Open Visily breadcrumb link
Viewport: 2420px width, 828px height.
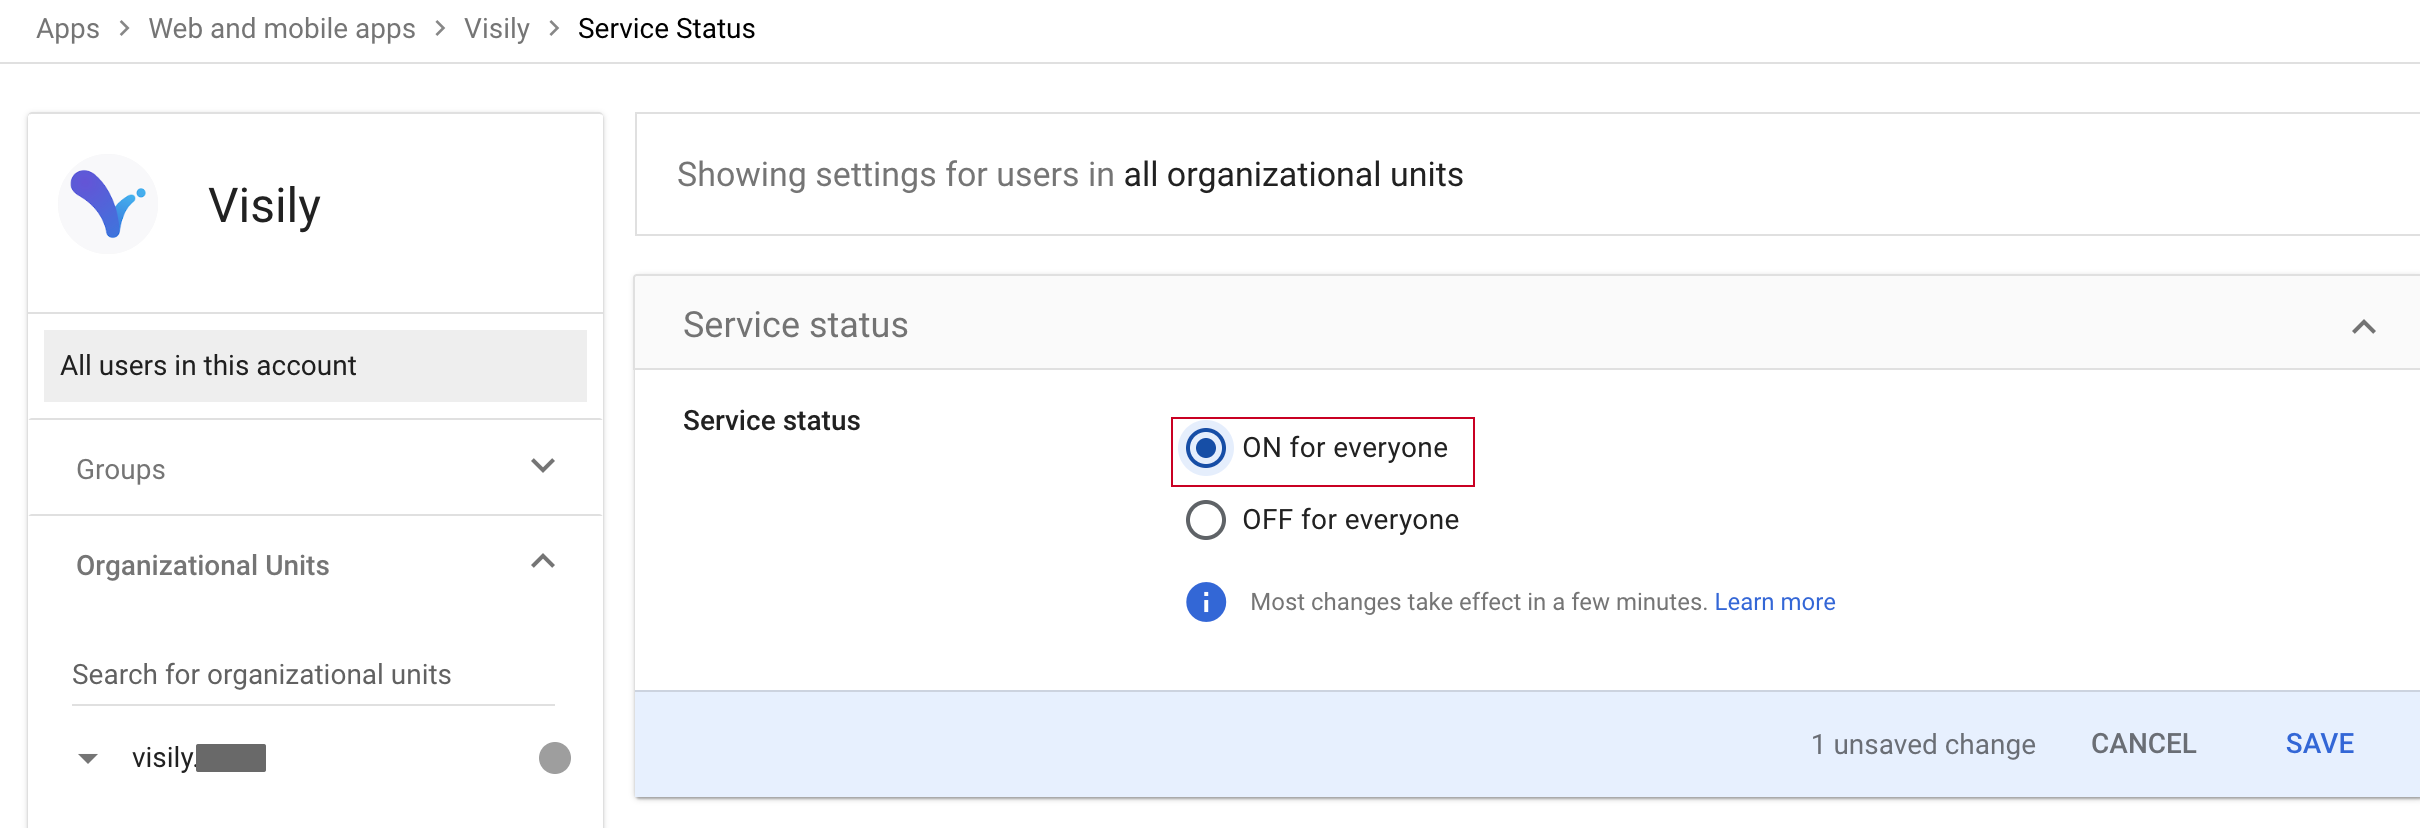click(x=497, y=29)
